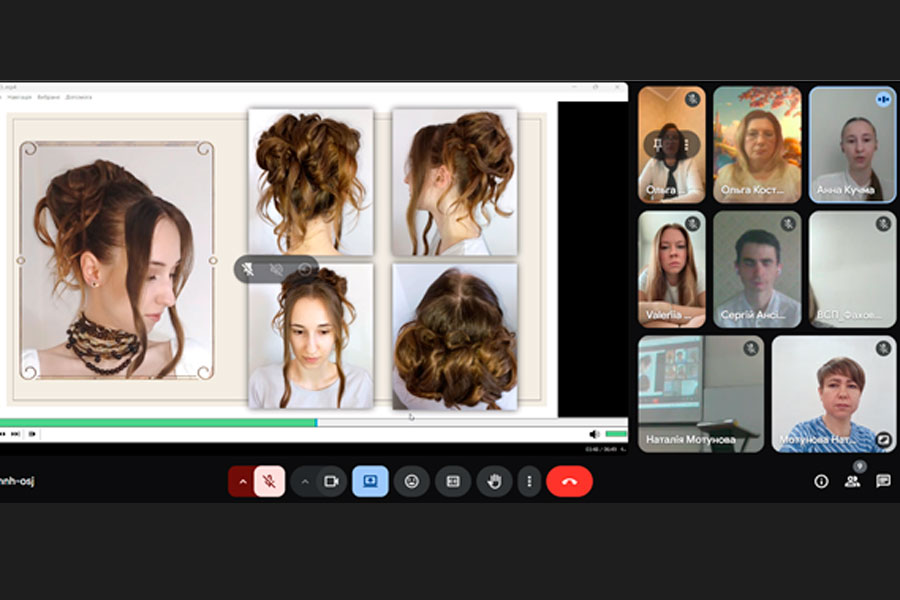Open the Навігація menu in the player

tap(20, 97)
